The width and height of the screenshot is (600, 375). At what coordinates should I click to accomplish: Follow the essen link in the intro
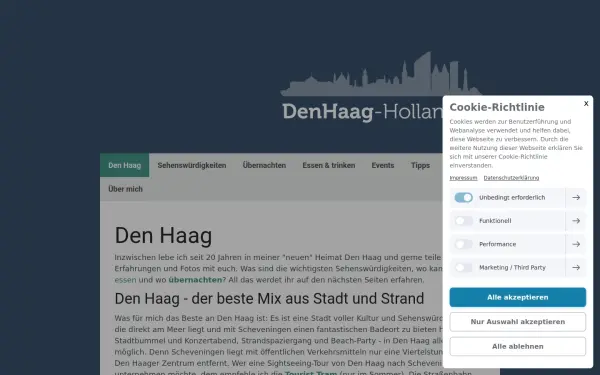tap(125, 280)
